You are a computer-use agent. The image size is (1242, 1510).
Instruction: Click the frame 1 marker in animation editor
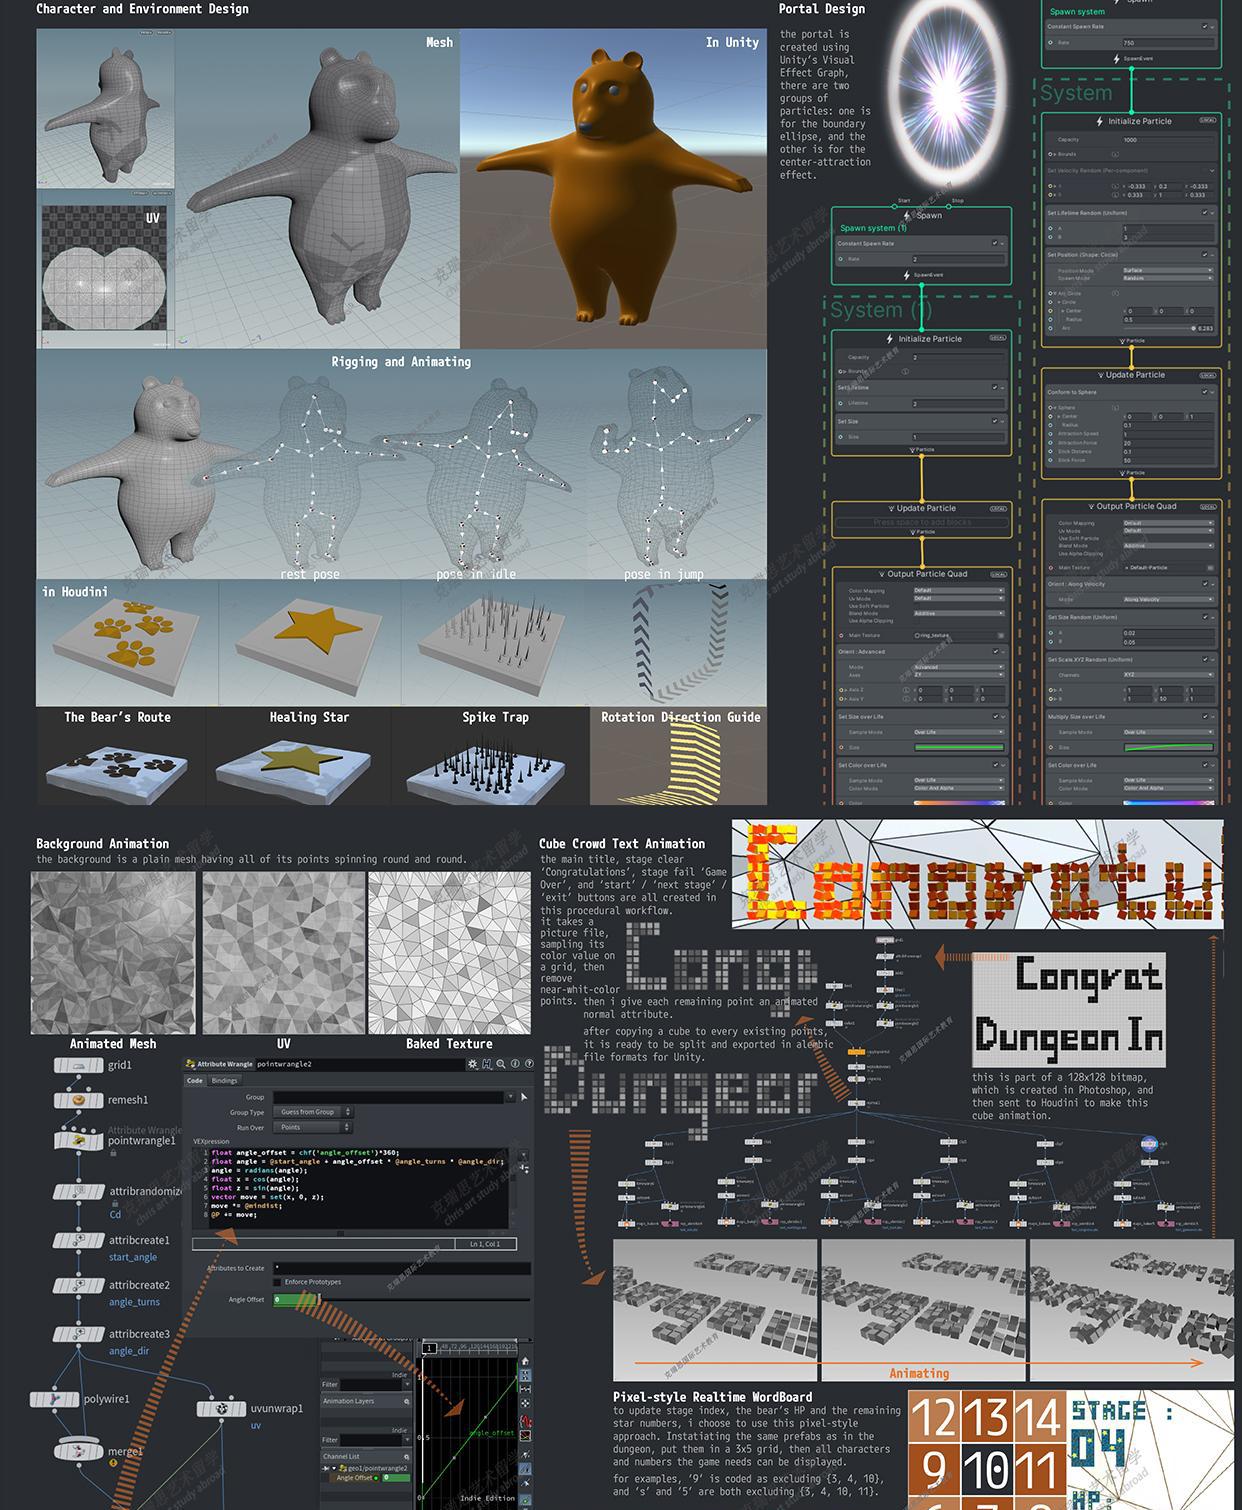click(x=428, y=1348)
